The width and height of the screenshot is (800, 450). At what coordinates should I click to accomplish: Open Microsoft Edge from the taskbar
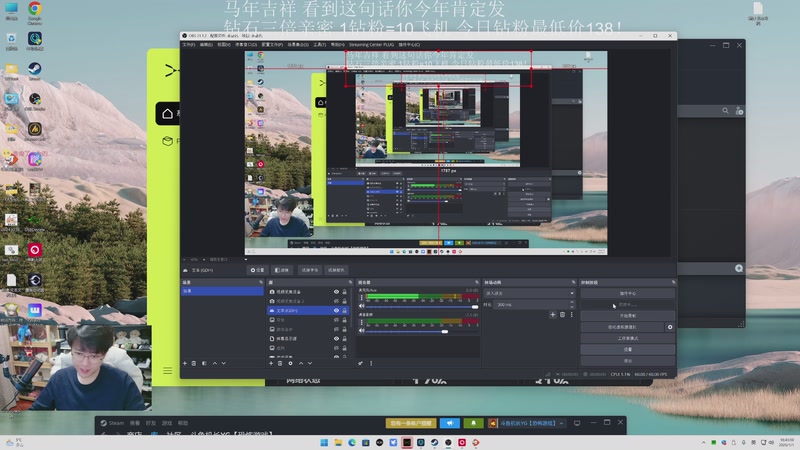click(352, 442)
